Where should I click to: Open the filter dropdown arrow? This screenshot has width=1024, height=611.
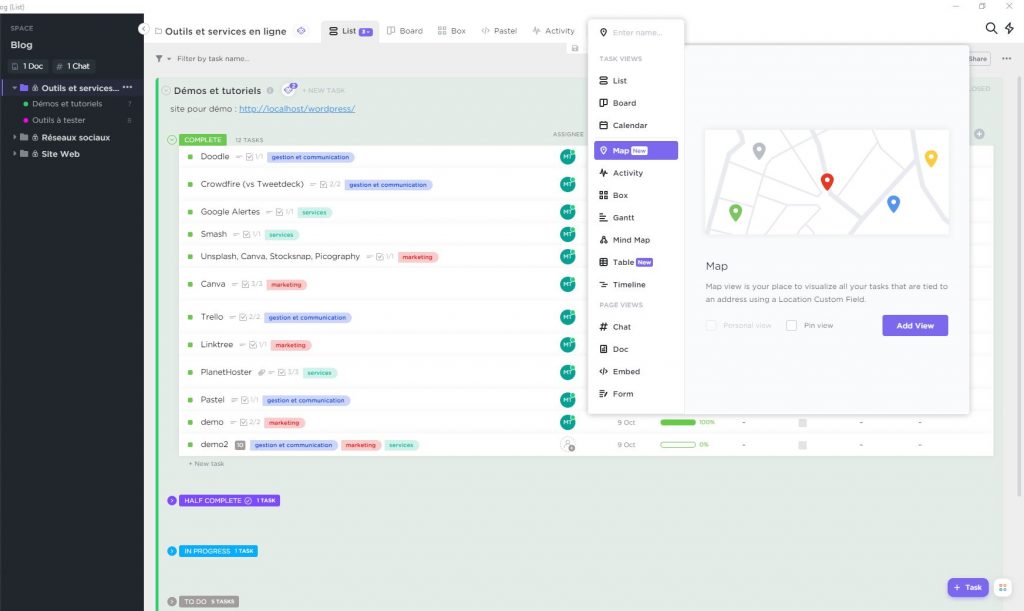(169, 59)
